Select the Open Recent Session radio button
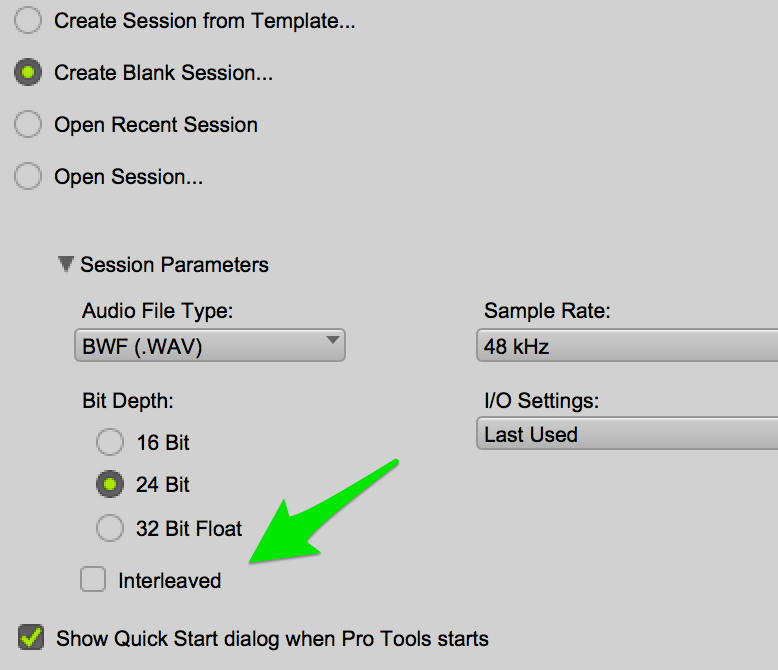Screen dimensions: 778x670 point(28,125)
